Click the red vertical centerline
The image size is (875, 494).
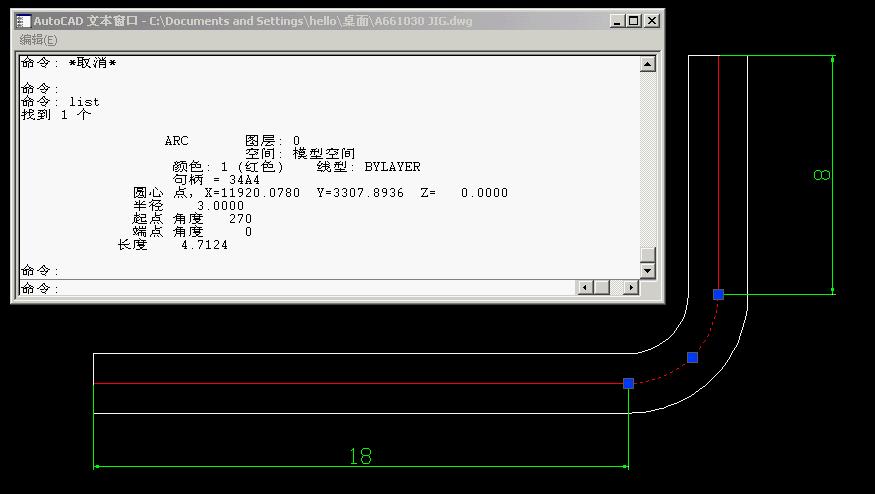719,172
